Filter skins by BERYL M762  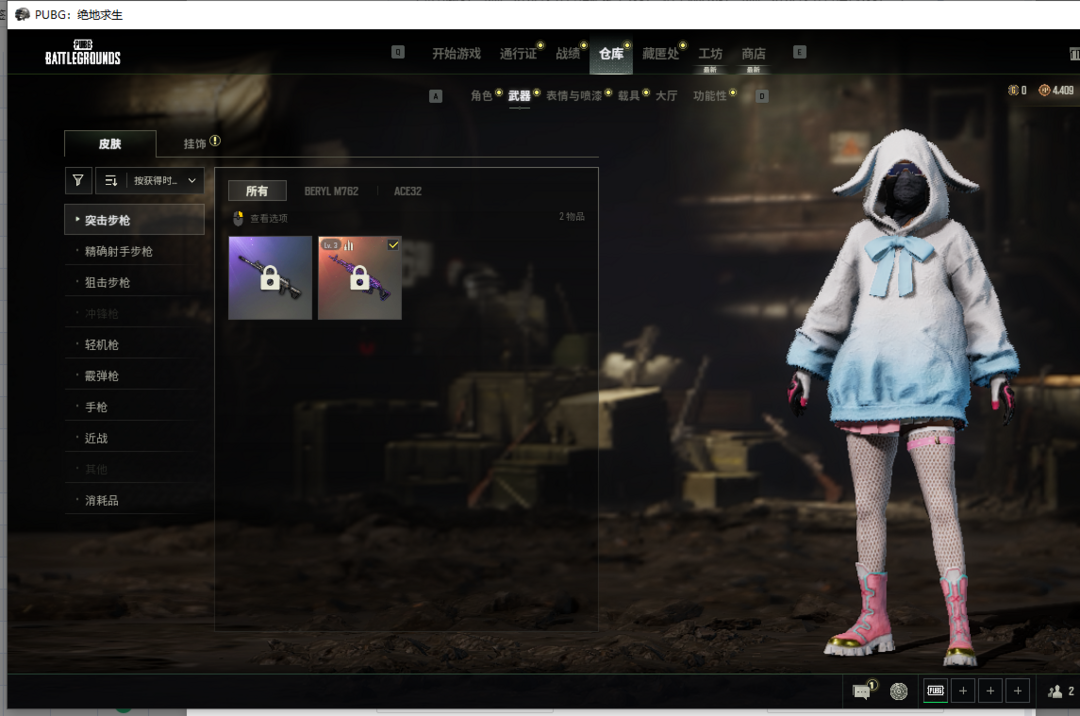[x=331, y=191]
